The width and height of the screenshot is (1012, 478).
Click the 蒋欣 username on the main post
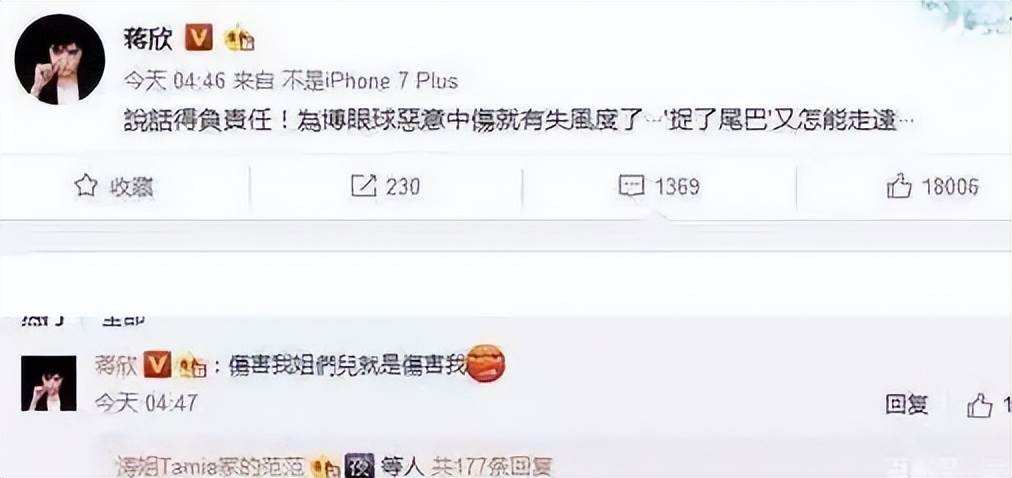149,39
